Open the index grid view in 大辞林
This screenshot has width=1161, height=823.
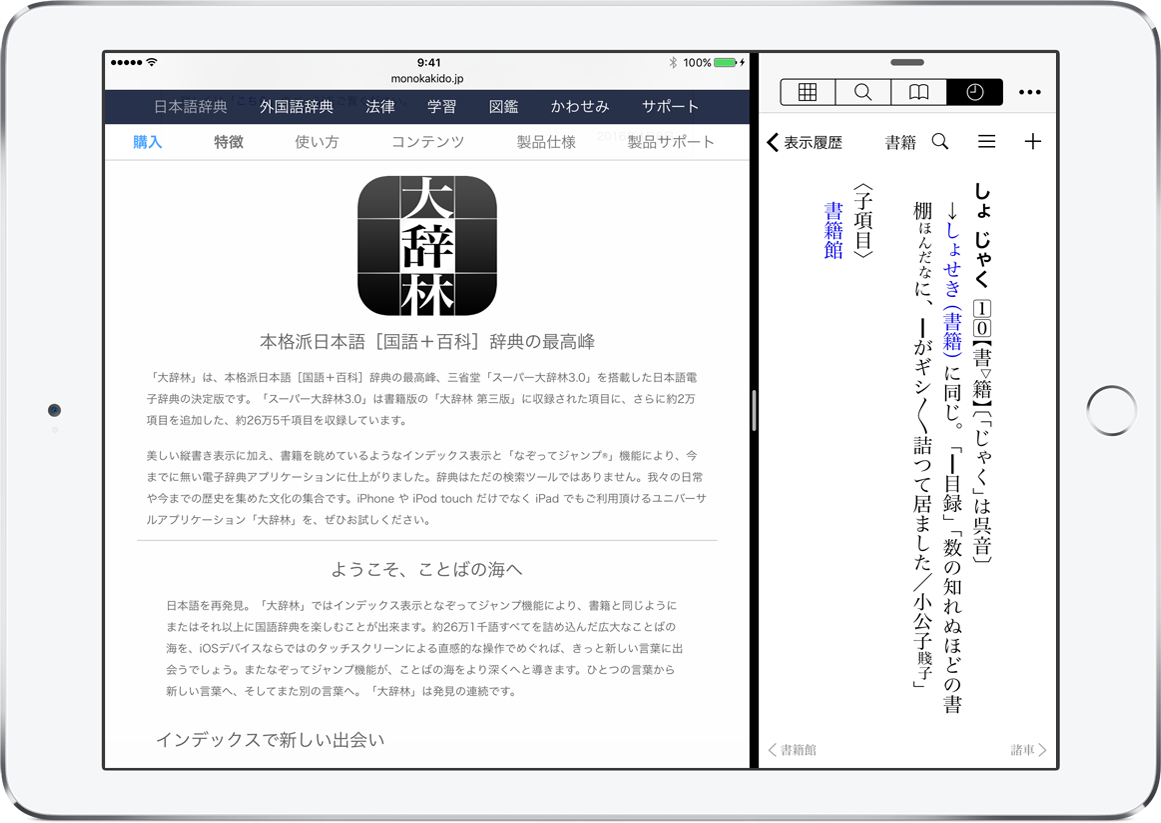tap(808, 91)
